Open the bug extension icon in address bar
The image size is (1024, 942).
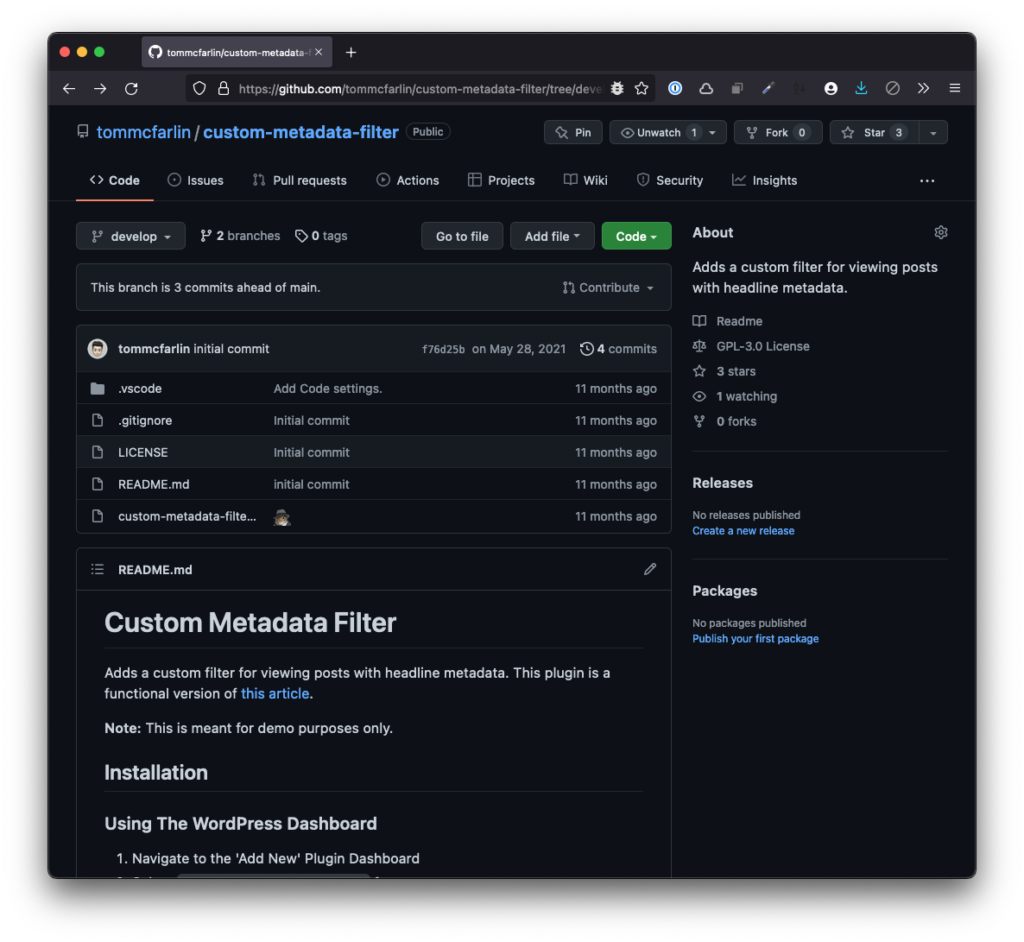(616, 88)
